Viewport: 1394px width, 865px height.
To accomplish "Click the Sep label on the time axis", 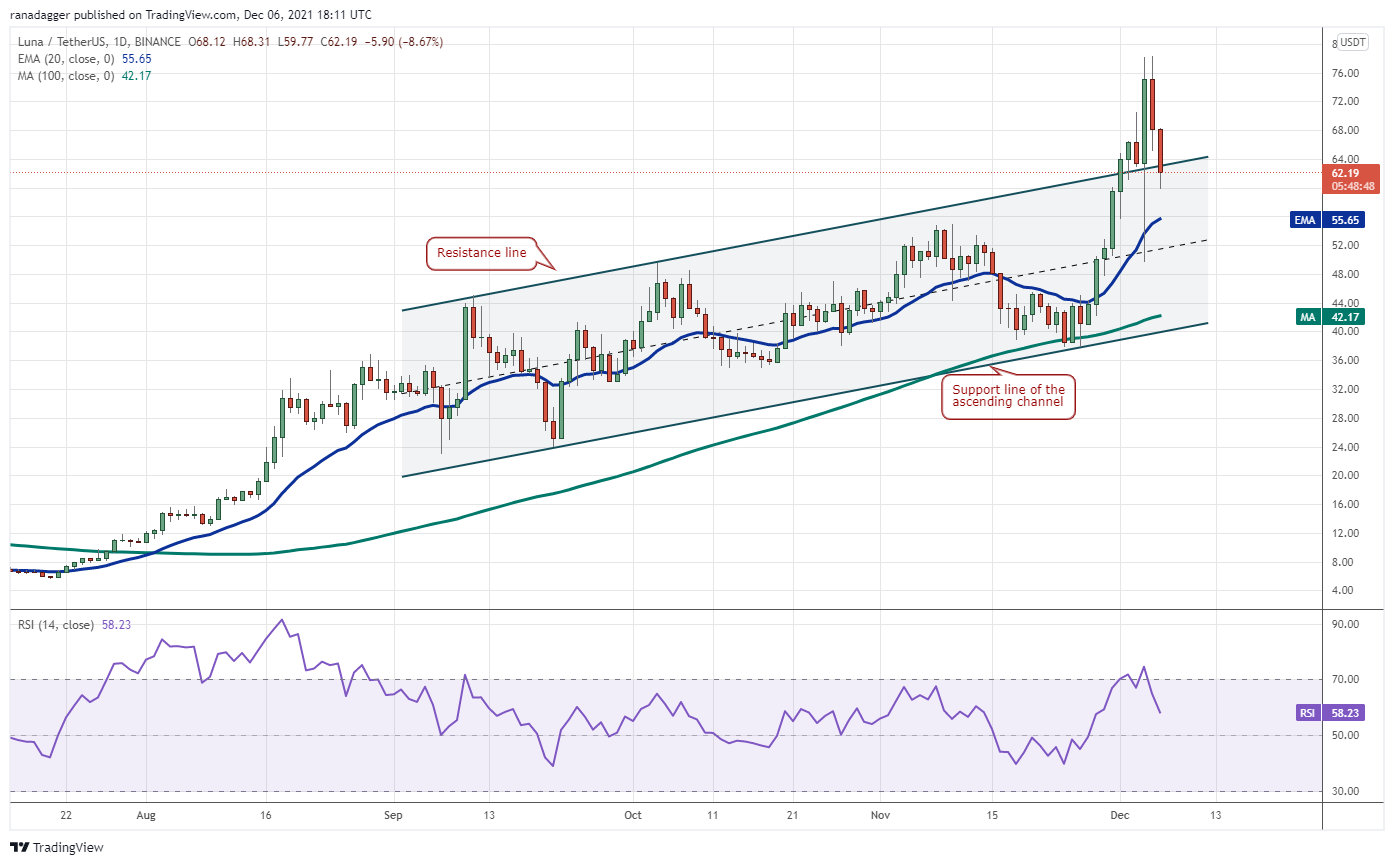I will coord(394,816).
